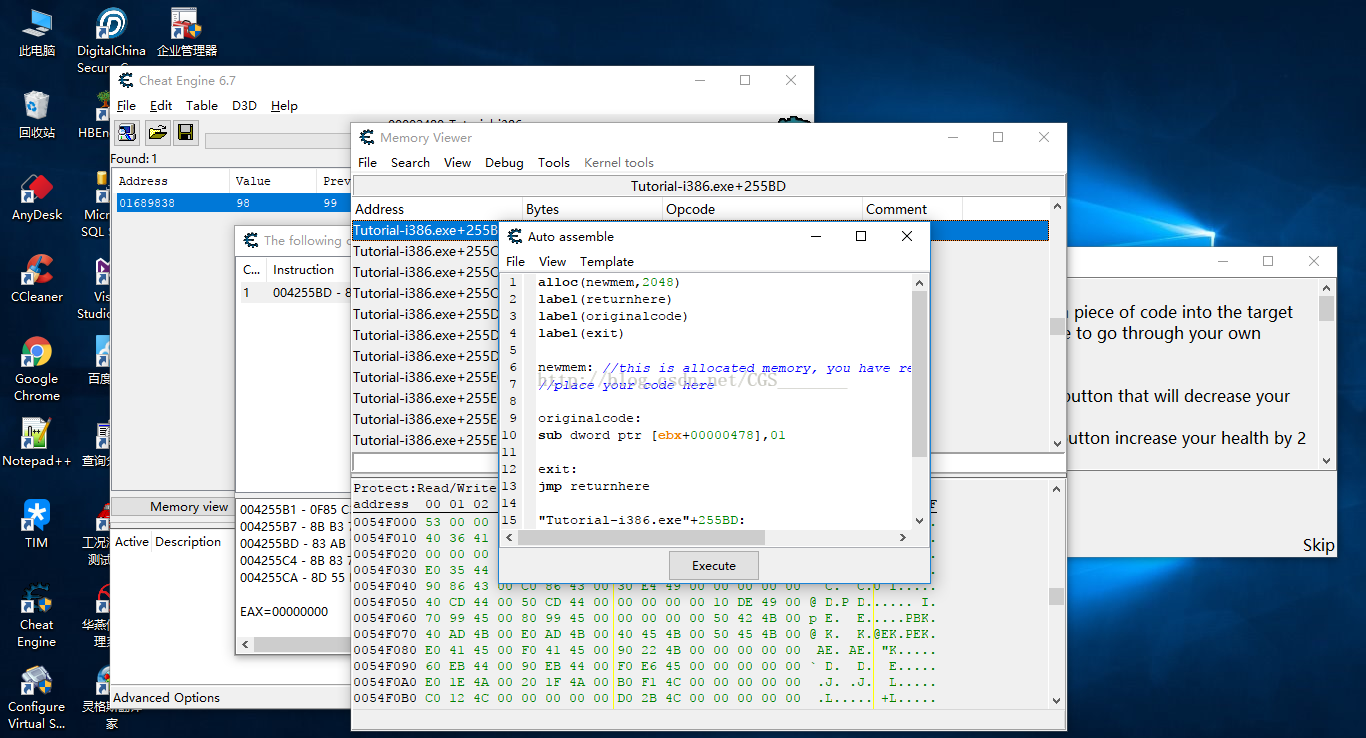Click Advanced Options at the bottom
This screenshot has width=1366, height=738.
coord(167,697)
